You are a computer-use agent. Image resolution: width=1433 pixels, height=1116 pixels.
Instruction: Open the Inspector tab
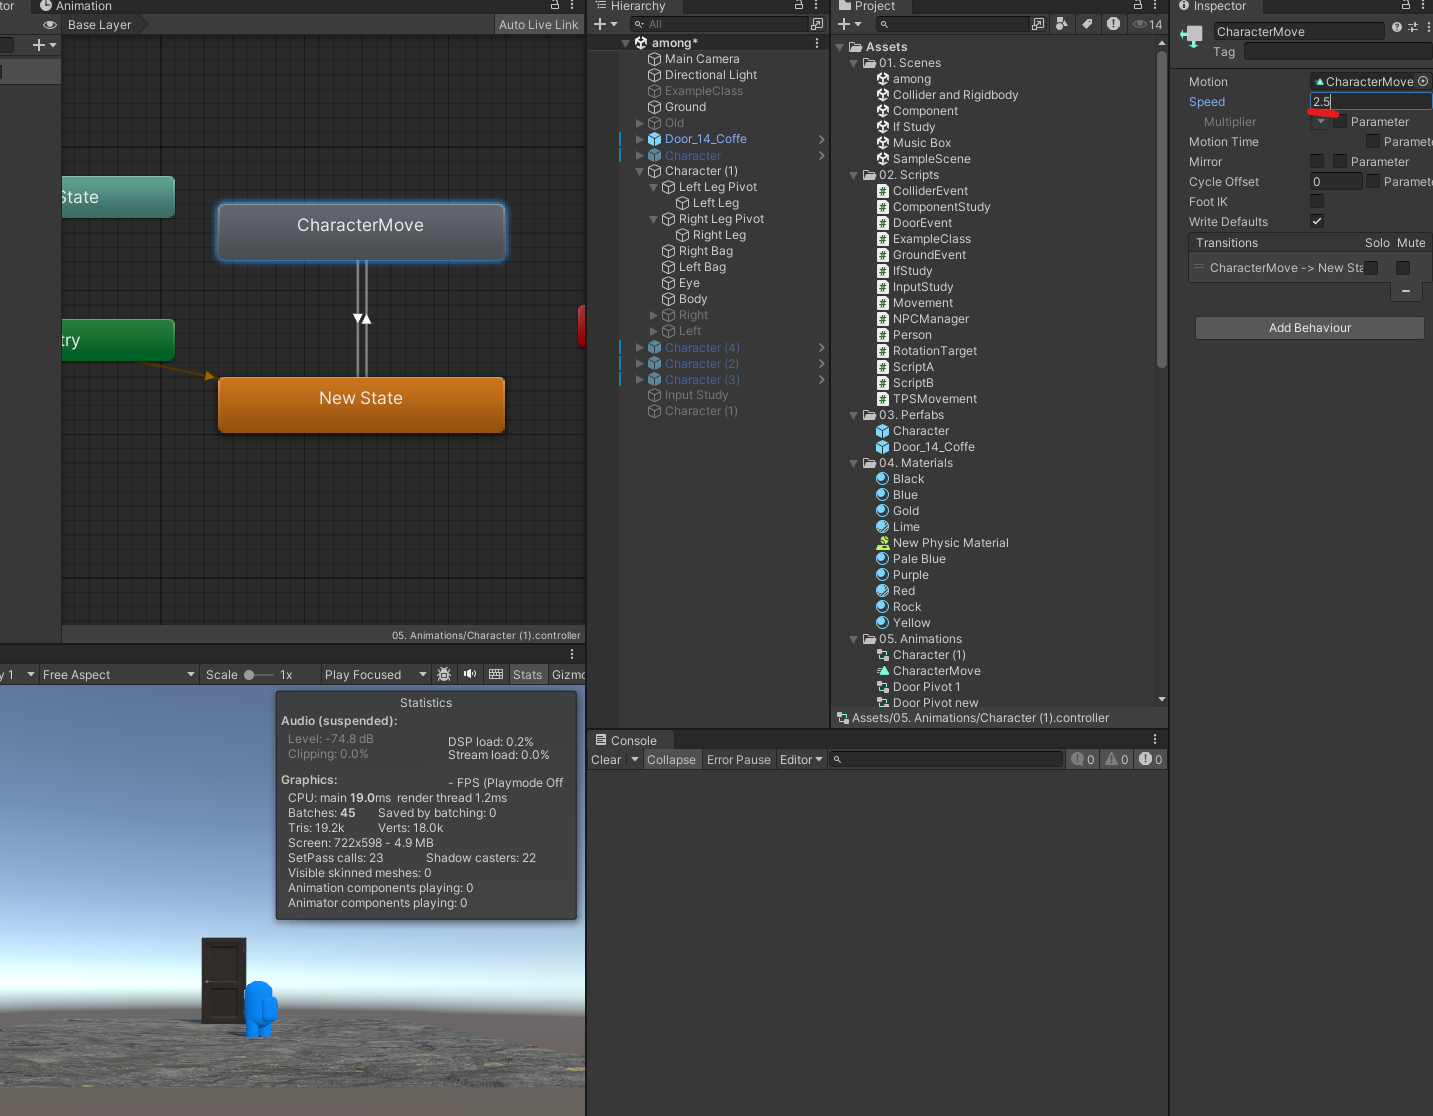(1212, 6)
